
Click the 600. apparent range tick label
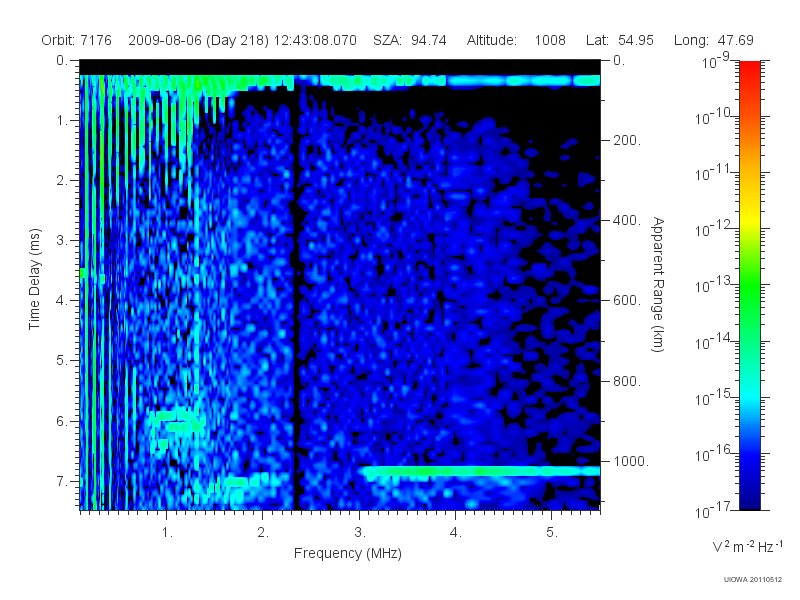(627, 301)
